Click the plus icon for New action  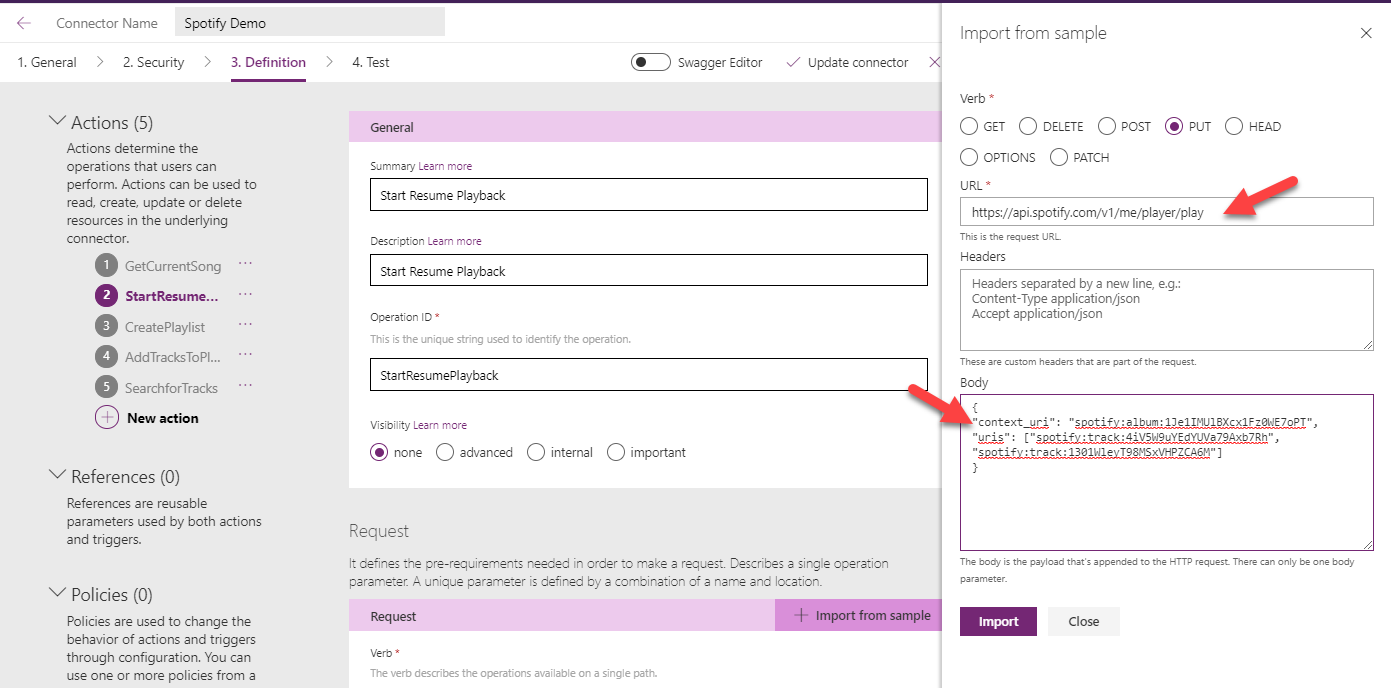pyautogui.click(x=107, y=418)
